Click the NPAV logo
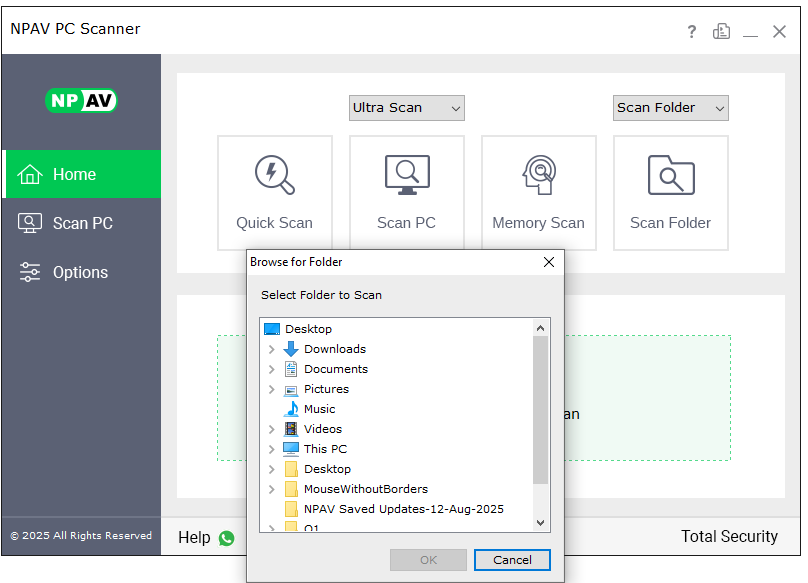Viewport: 808px width, 583px height. (x=81, y=101)
